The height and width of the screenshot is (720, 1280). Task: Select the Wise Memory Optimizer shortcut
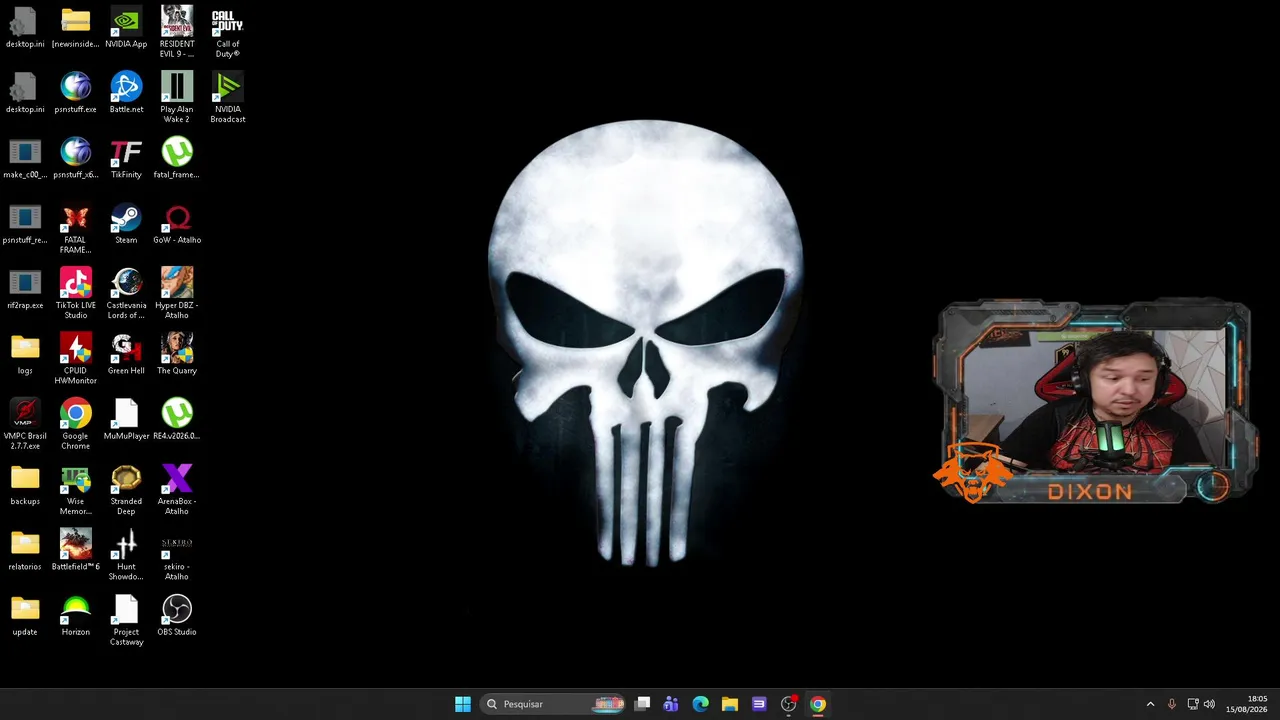[75, 489]
